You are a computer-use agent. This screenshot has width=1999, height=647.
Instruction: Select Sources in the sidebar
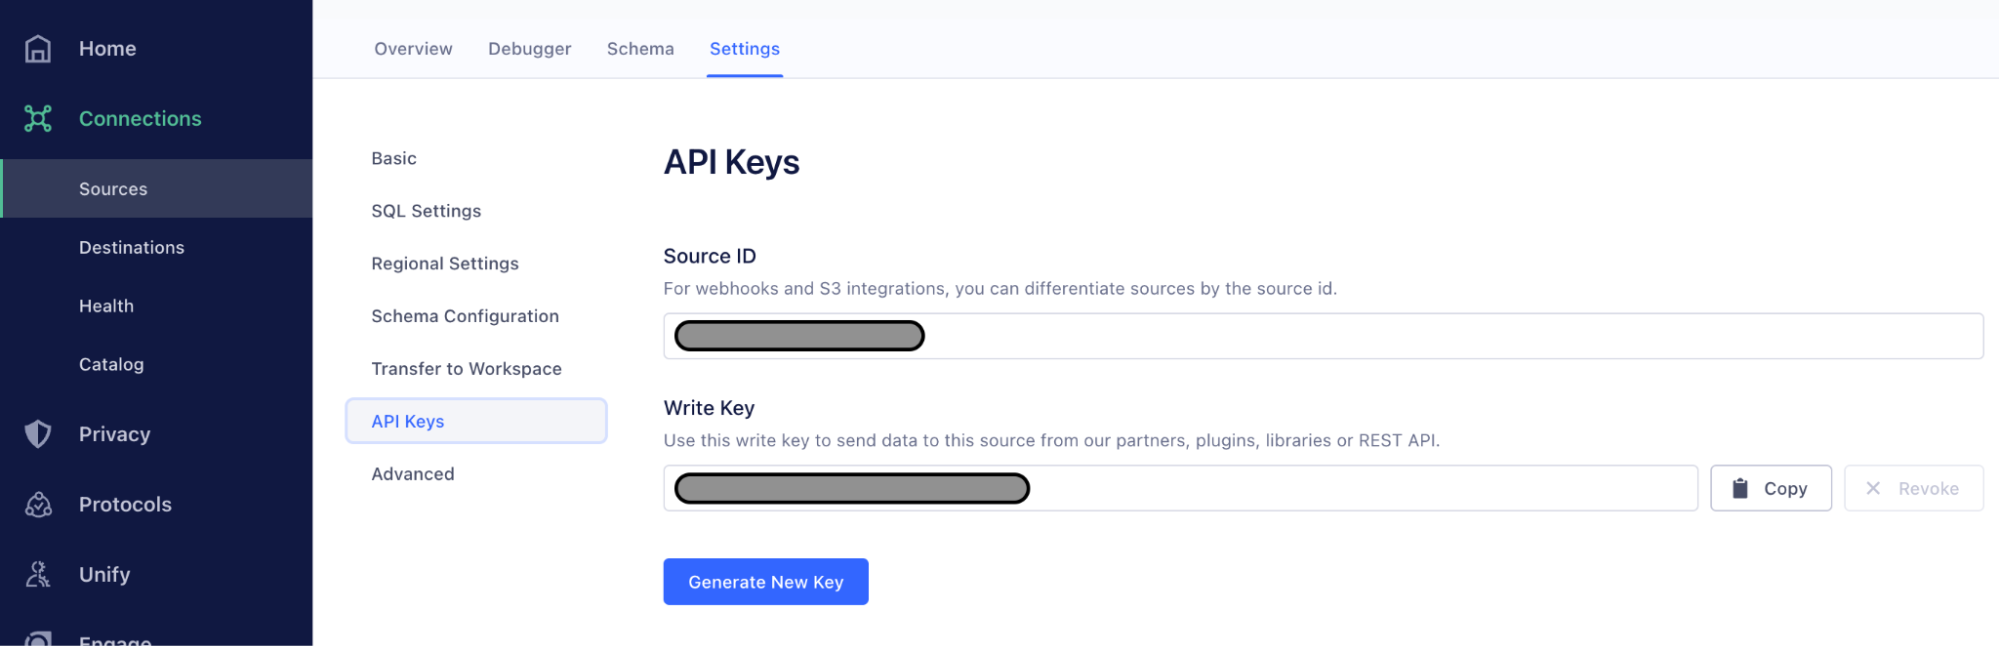(x=113, y=188)
